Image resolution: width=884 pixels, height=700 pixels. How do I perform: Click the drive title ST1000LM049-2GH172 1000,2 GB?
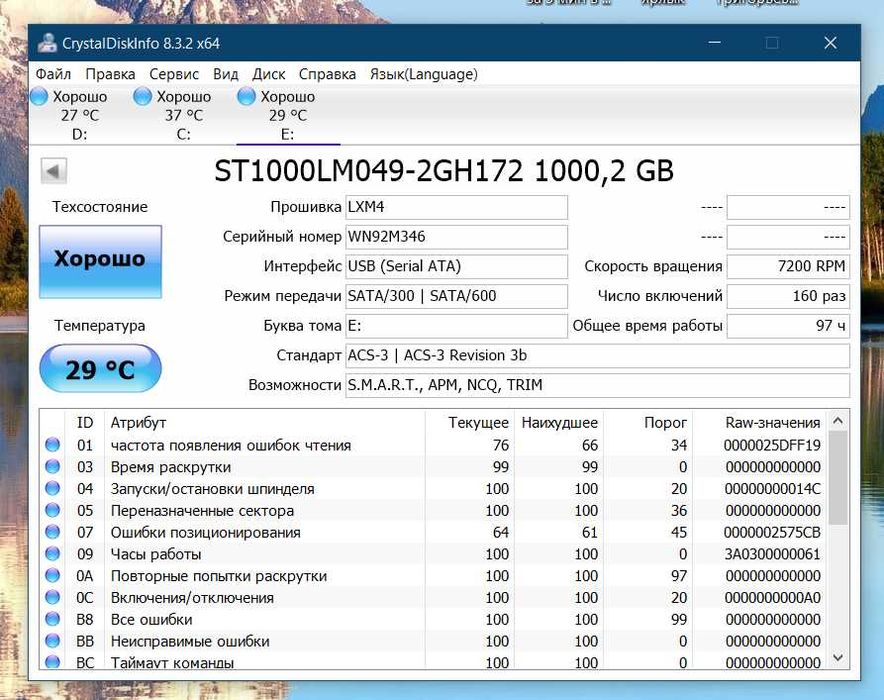(x=444, y=171)
